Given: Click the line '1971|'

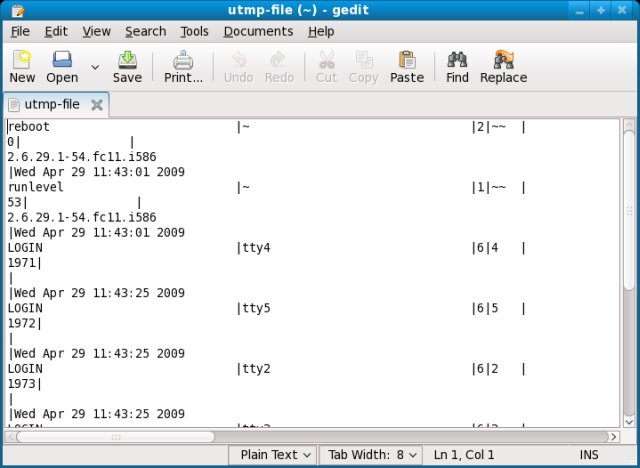Looking at the screenshot, I should coord(25,263).
